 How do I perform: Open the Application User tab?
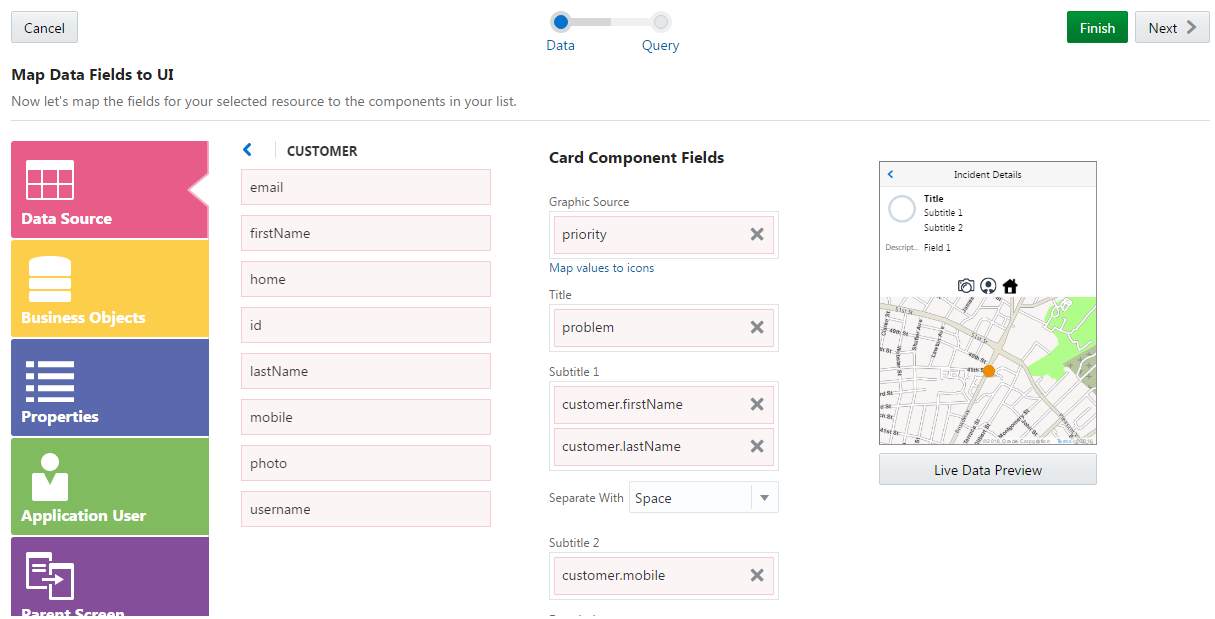[109, 486]
